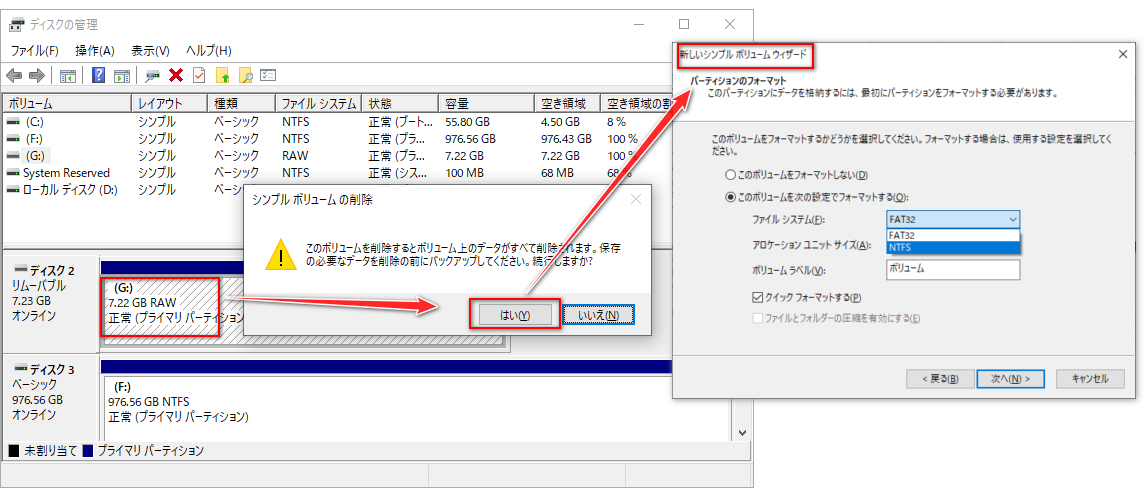
Task: Open Help with the blue question-mark icon
Action: 99,75
